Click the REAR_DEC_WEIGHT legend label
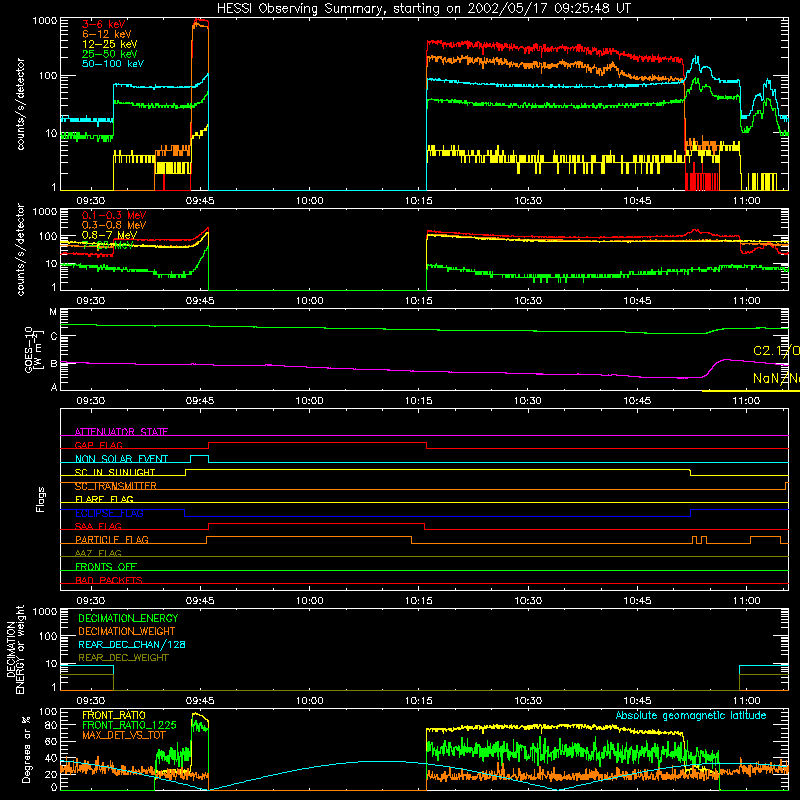800x800 pixels. pyautogui.click(x=123, y=658)
